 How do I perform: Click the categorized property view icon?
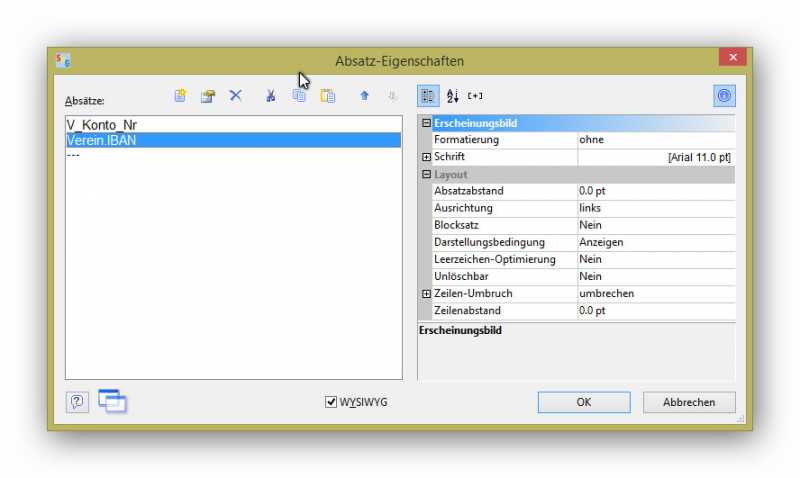click(x=428, y=96)
